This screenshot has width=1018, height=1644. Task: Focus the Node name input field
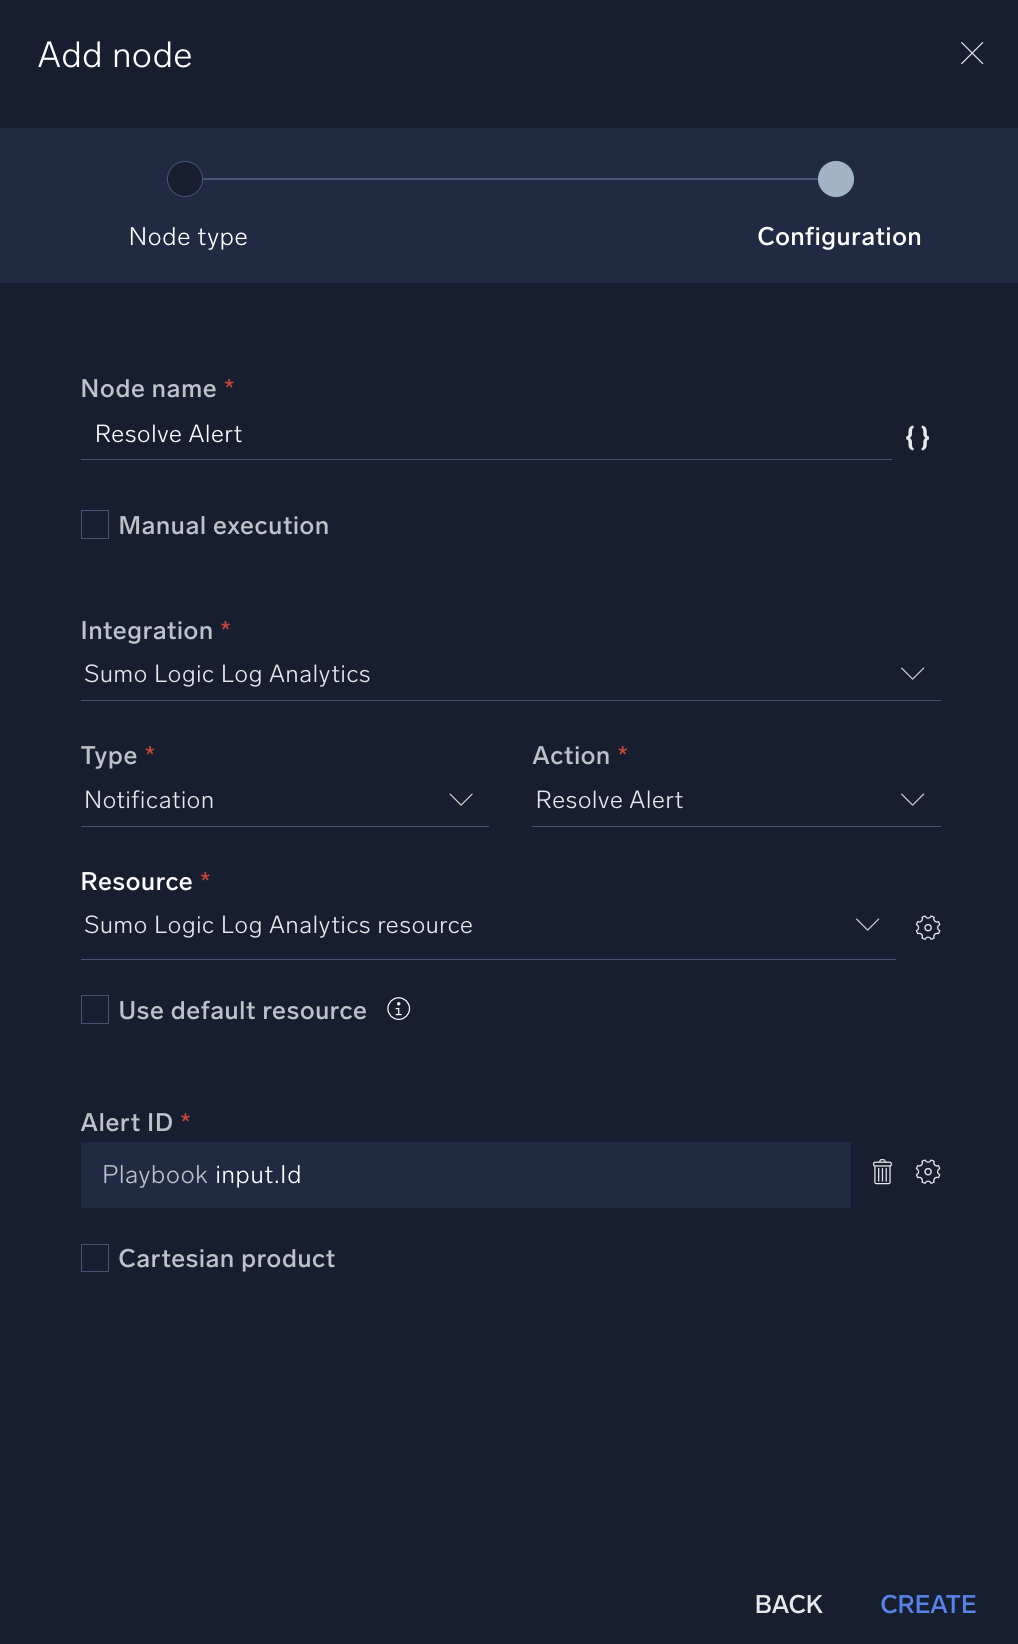pos(485,434)
